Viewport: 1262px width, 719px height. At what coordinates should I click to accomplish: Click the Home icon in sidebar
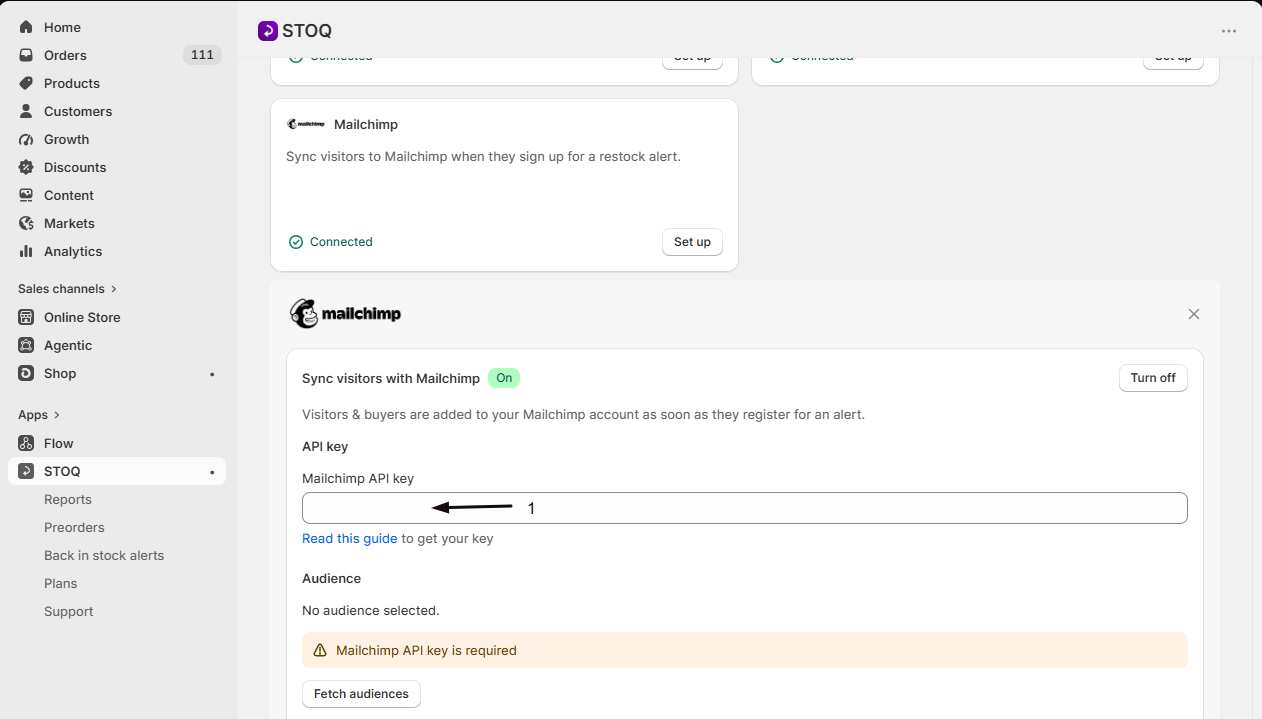pos(26,27)
